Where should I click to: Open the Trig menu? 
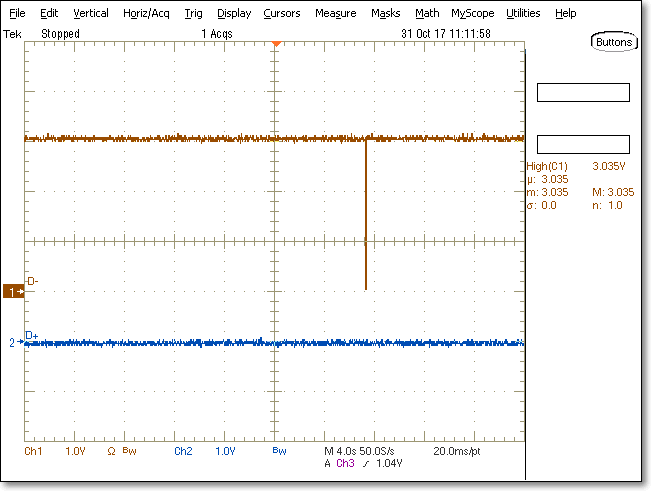(193, 14)
